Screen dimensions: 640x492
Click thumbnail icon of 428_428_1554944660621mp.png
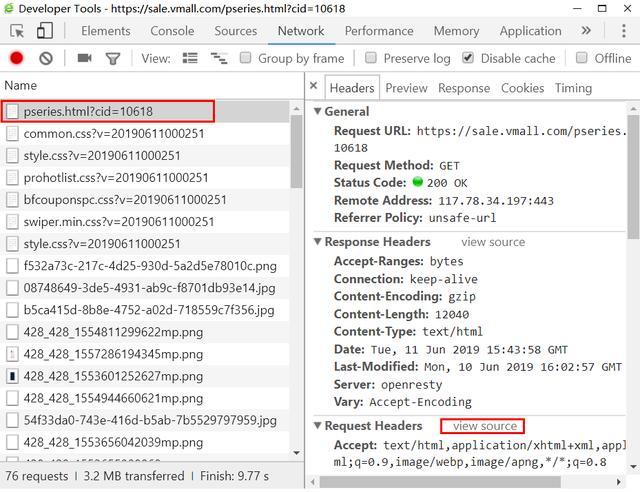click(x=13, y=398)
